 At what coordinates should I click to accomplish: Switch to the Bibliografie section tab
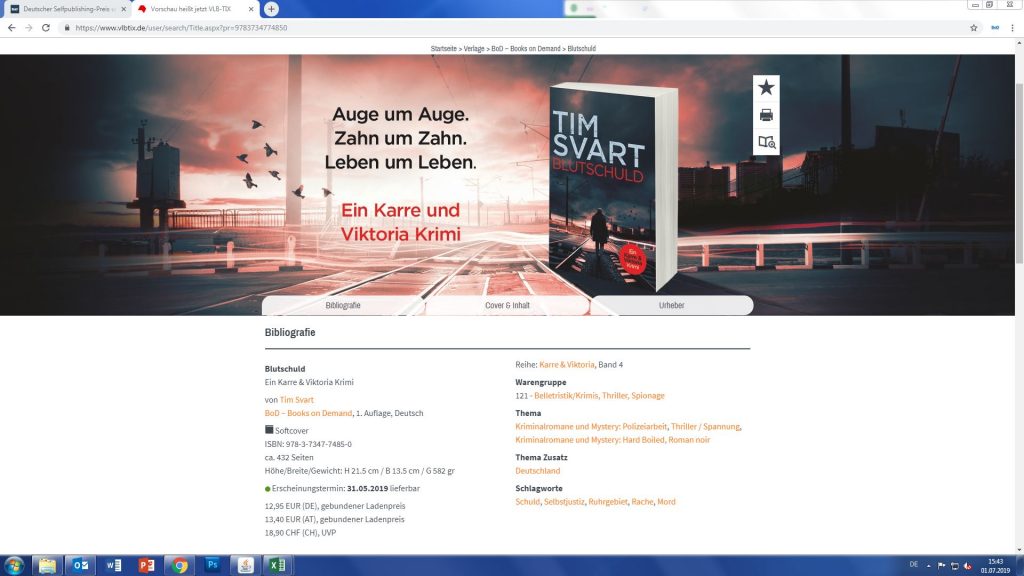[x=343, y=306]
